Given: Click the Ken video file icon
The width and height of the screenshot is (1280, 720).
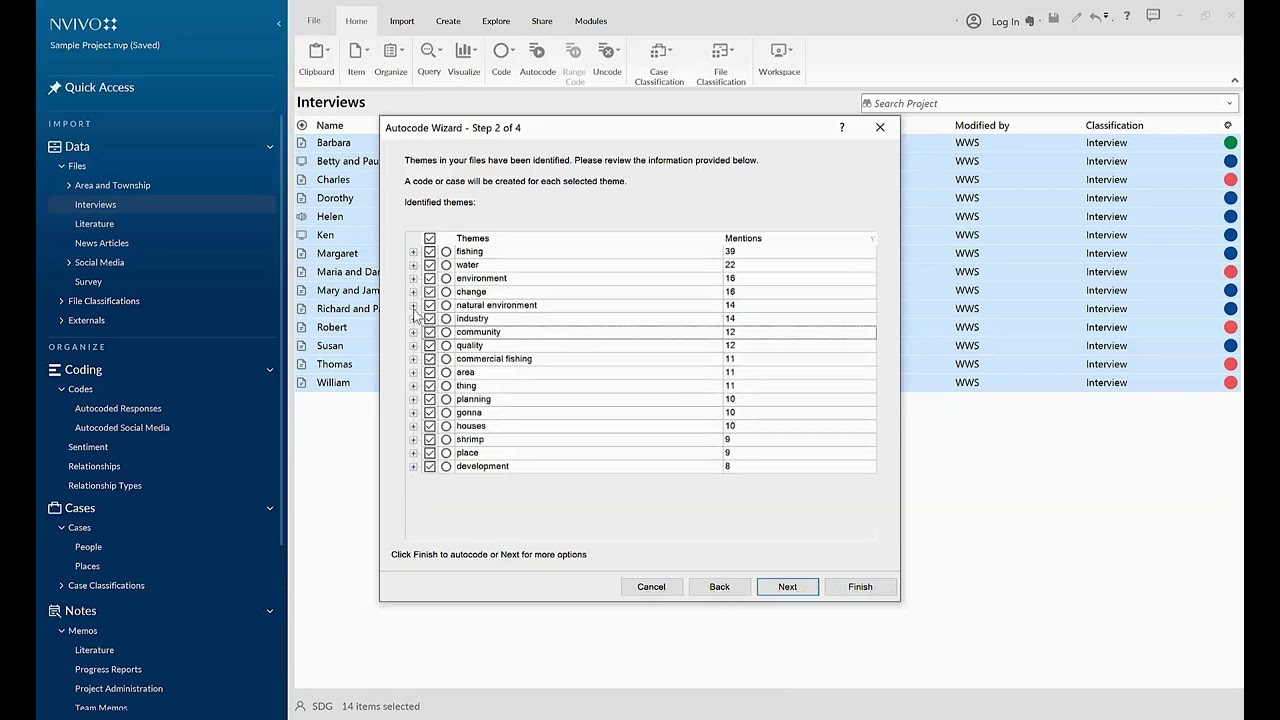Looking at the screenshot, I should (302, 235).
